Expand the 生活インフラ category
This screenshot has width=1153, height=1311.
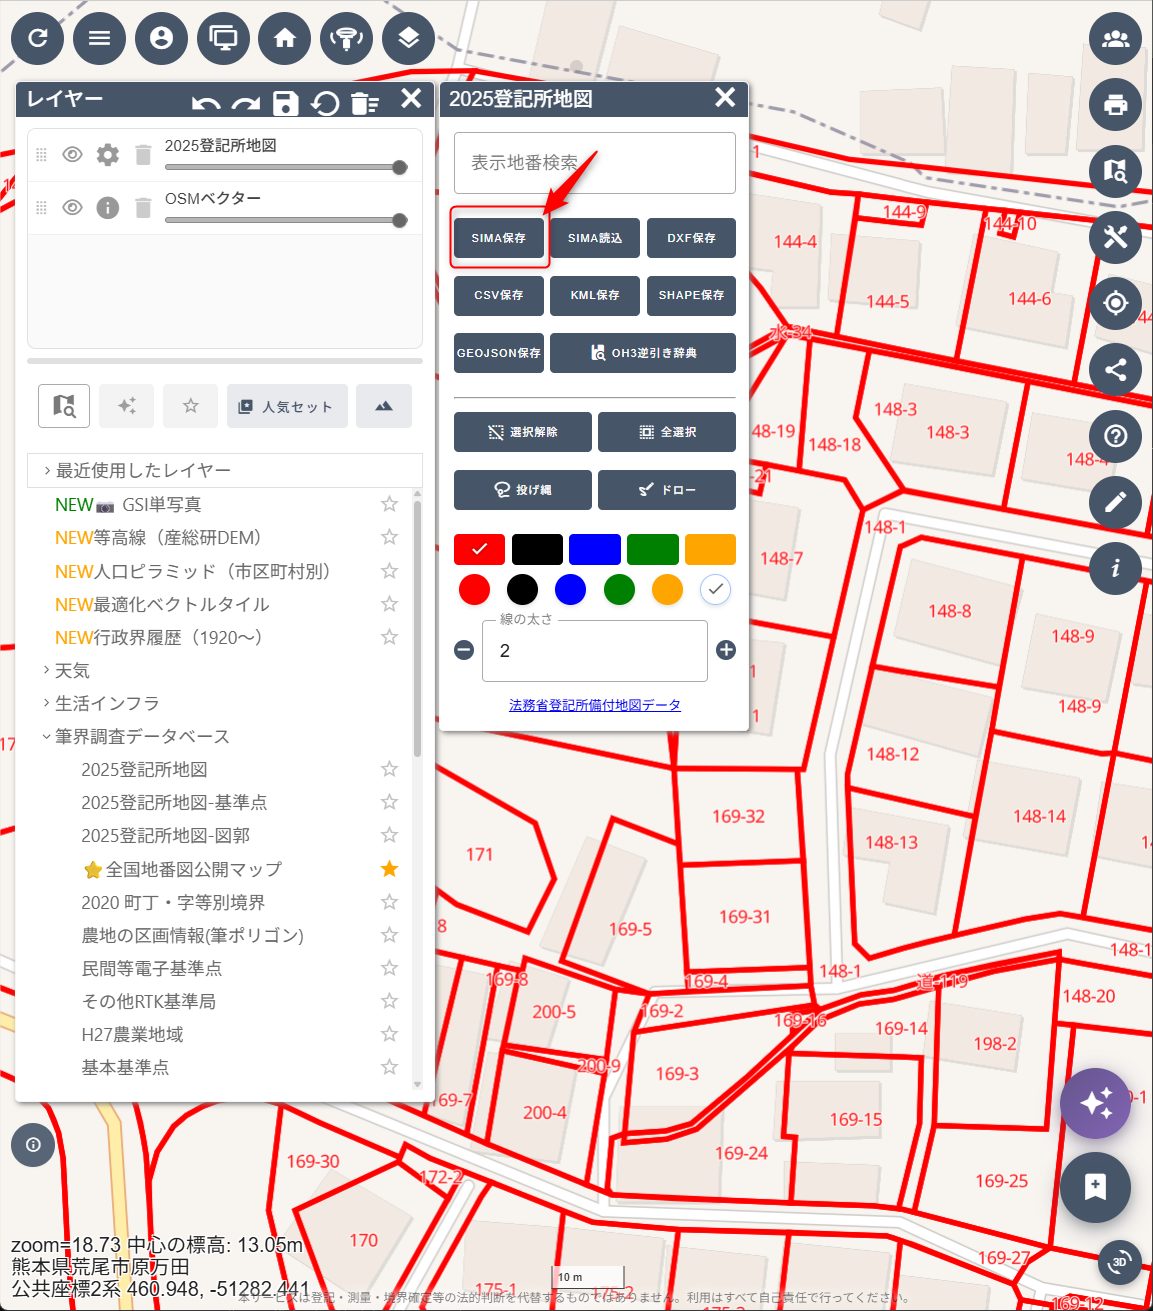pyautogui.click(x=106, y=703)
